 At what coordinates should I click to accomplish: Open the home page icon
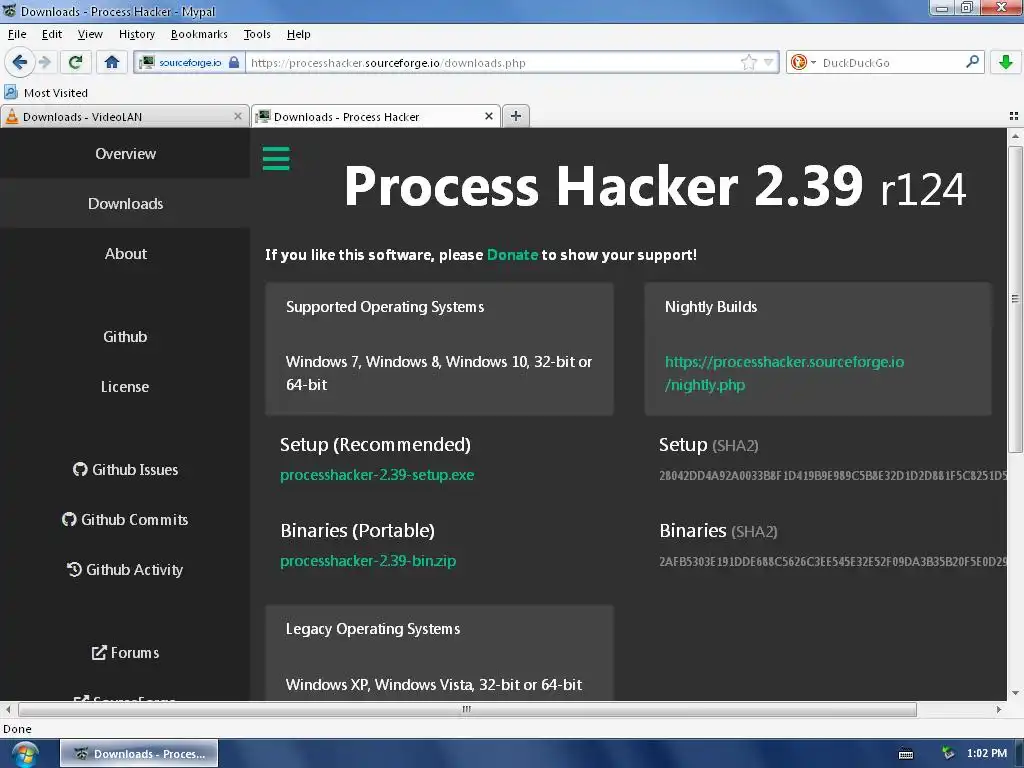(x=112, y=62)
